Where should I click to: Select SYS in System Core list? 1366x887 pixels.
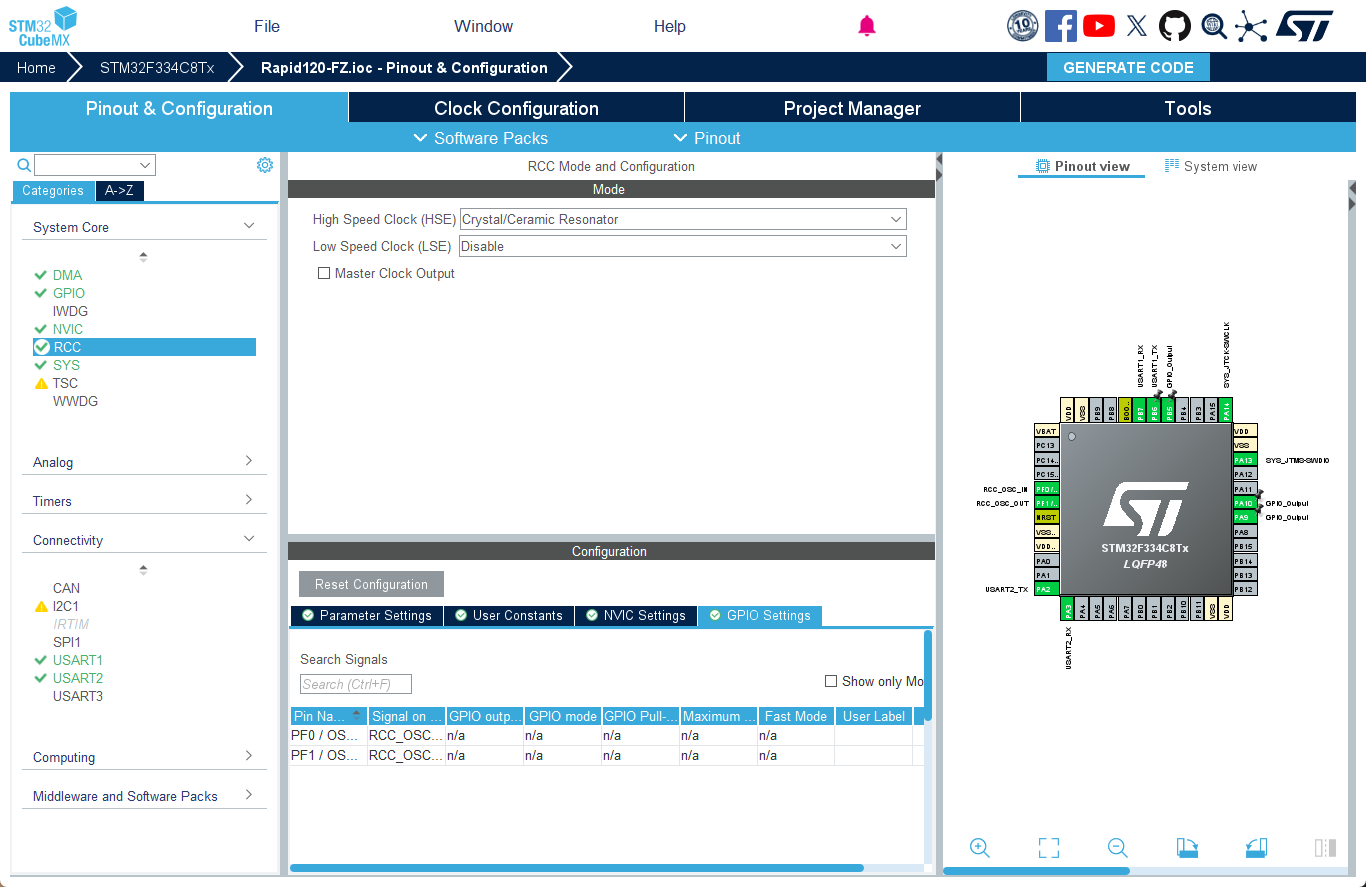66,365
